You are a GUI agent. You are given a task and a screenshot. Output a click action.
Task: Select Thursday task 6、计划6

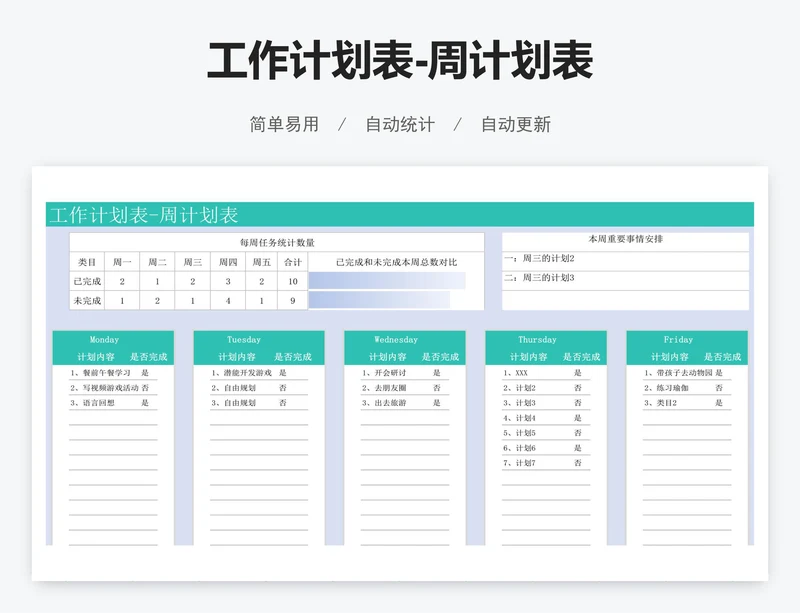(x=519, y=448)
